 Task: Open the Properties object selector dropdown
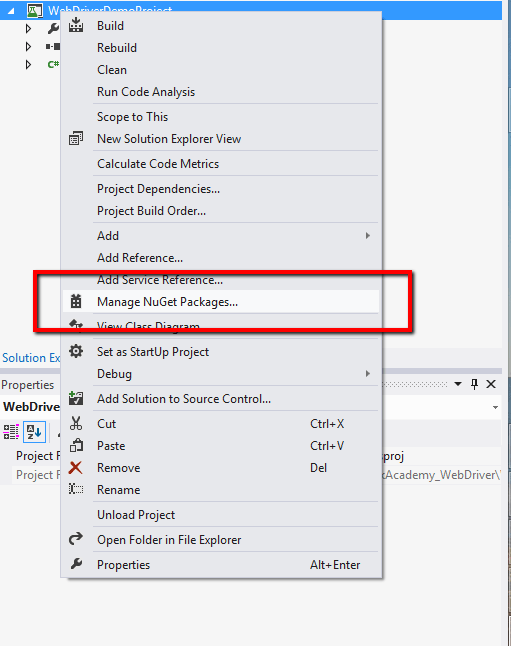point(495,407)
